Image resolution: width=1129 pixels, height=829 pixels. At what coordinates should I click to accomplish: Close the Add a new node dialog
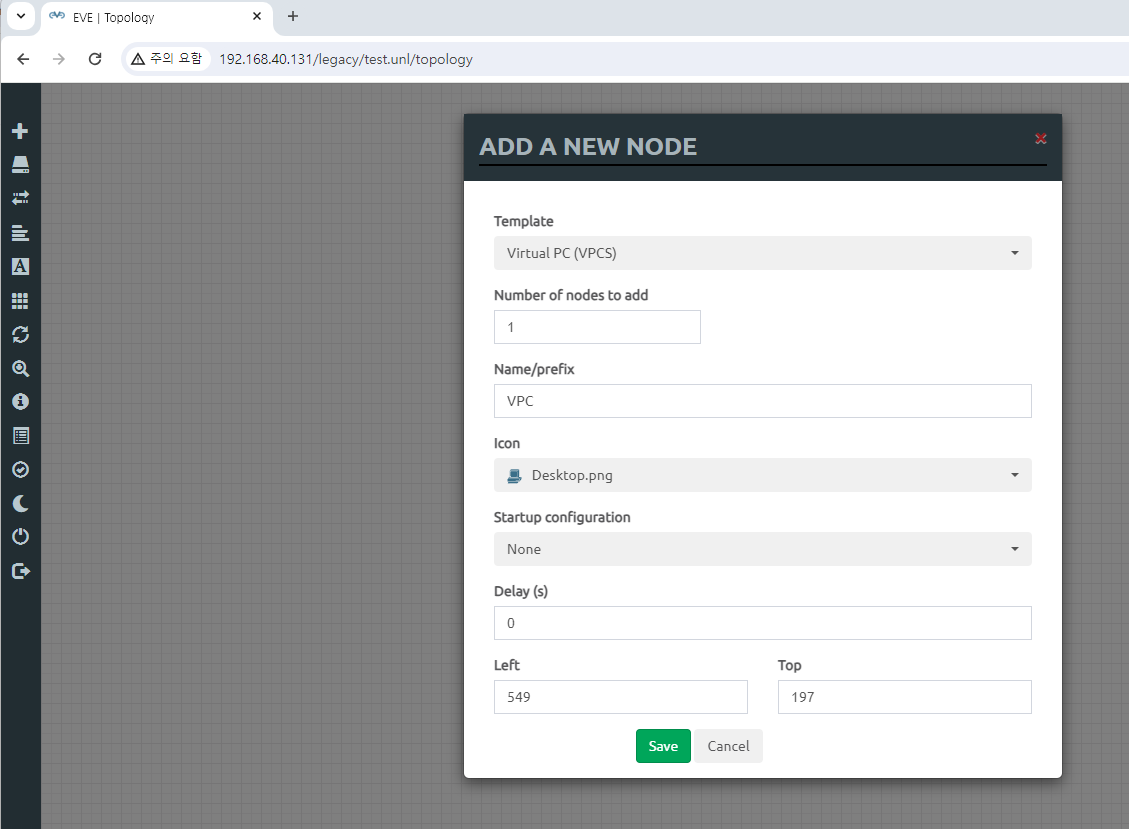click(1040, 138)
